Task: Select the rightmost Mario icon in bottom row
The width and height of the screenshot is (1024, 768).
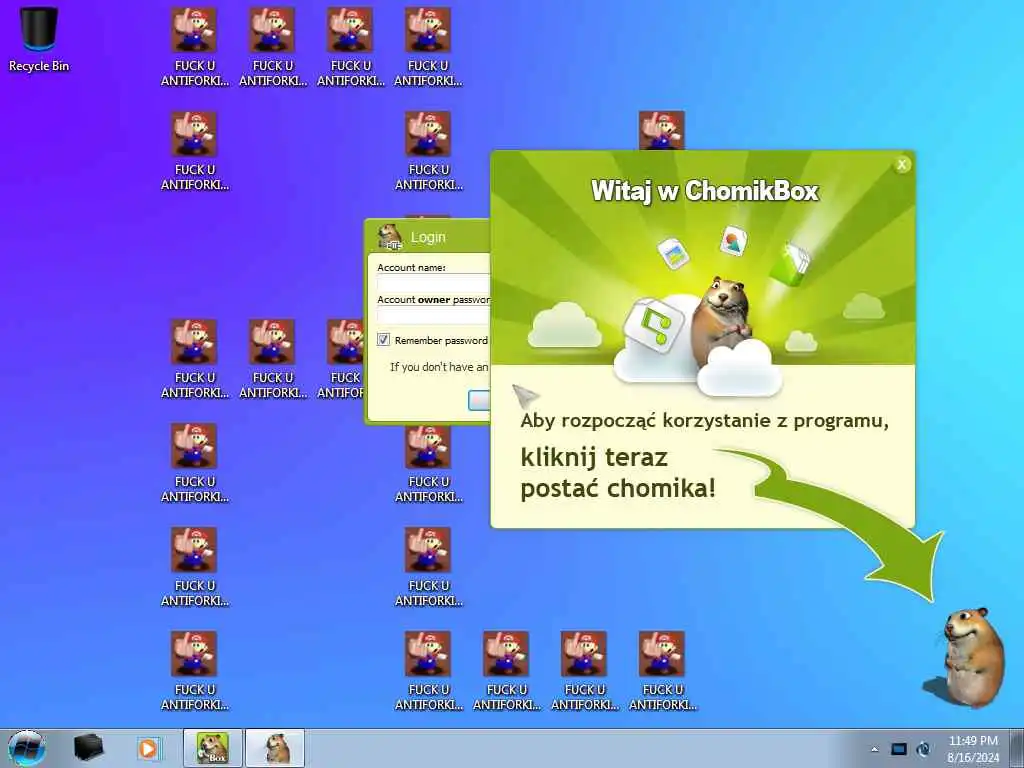Action: [x=662, y=671]
